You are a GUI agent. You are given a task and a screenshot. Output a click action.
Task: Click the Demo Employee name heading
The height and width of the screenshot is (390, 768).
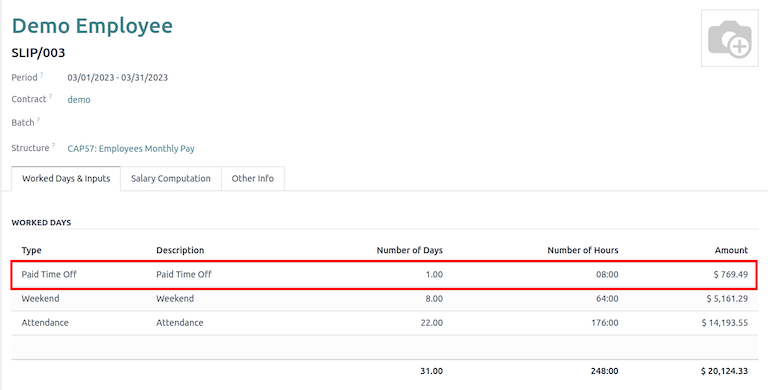[x=92, y=25]
